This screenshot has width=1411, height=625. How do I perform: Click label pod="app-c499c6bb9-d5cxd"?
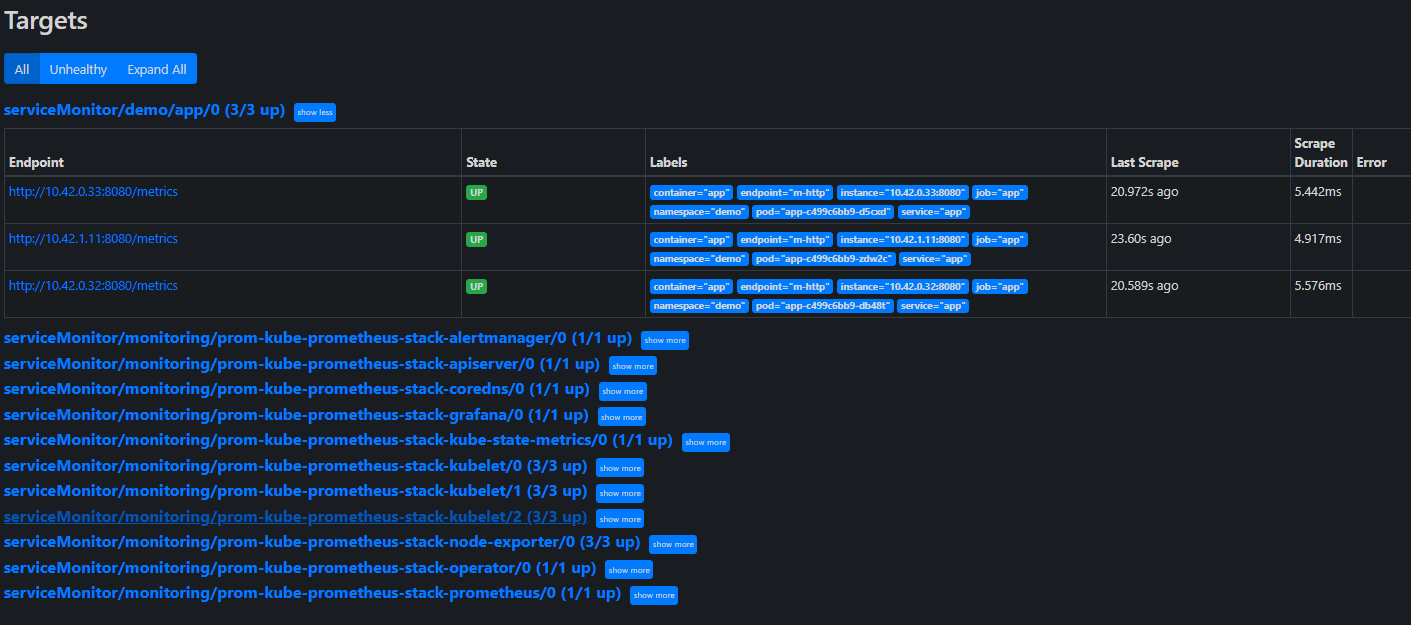click(823, 211)
